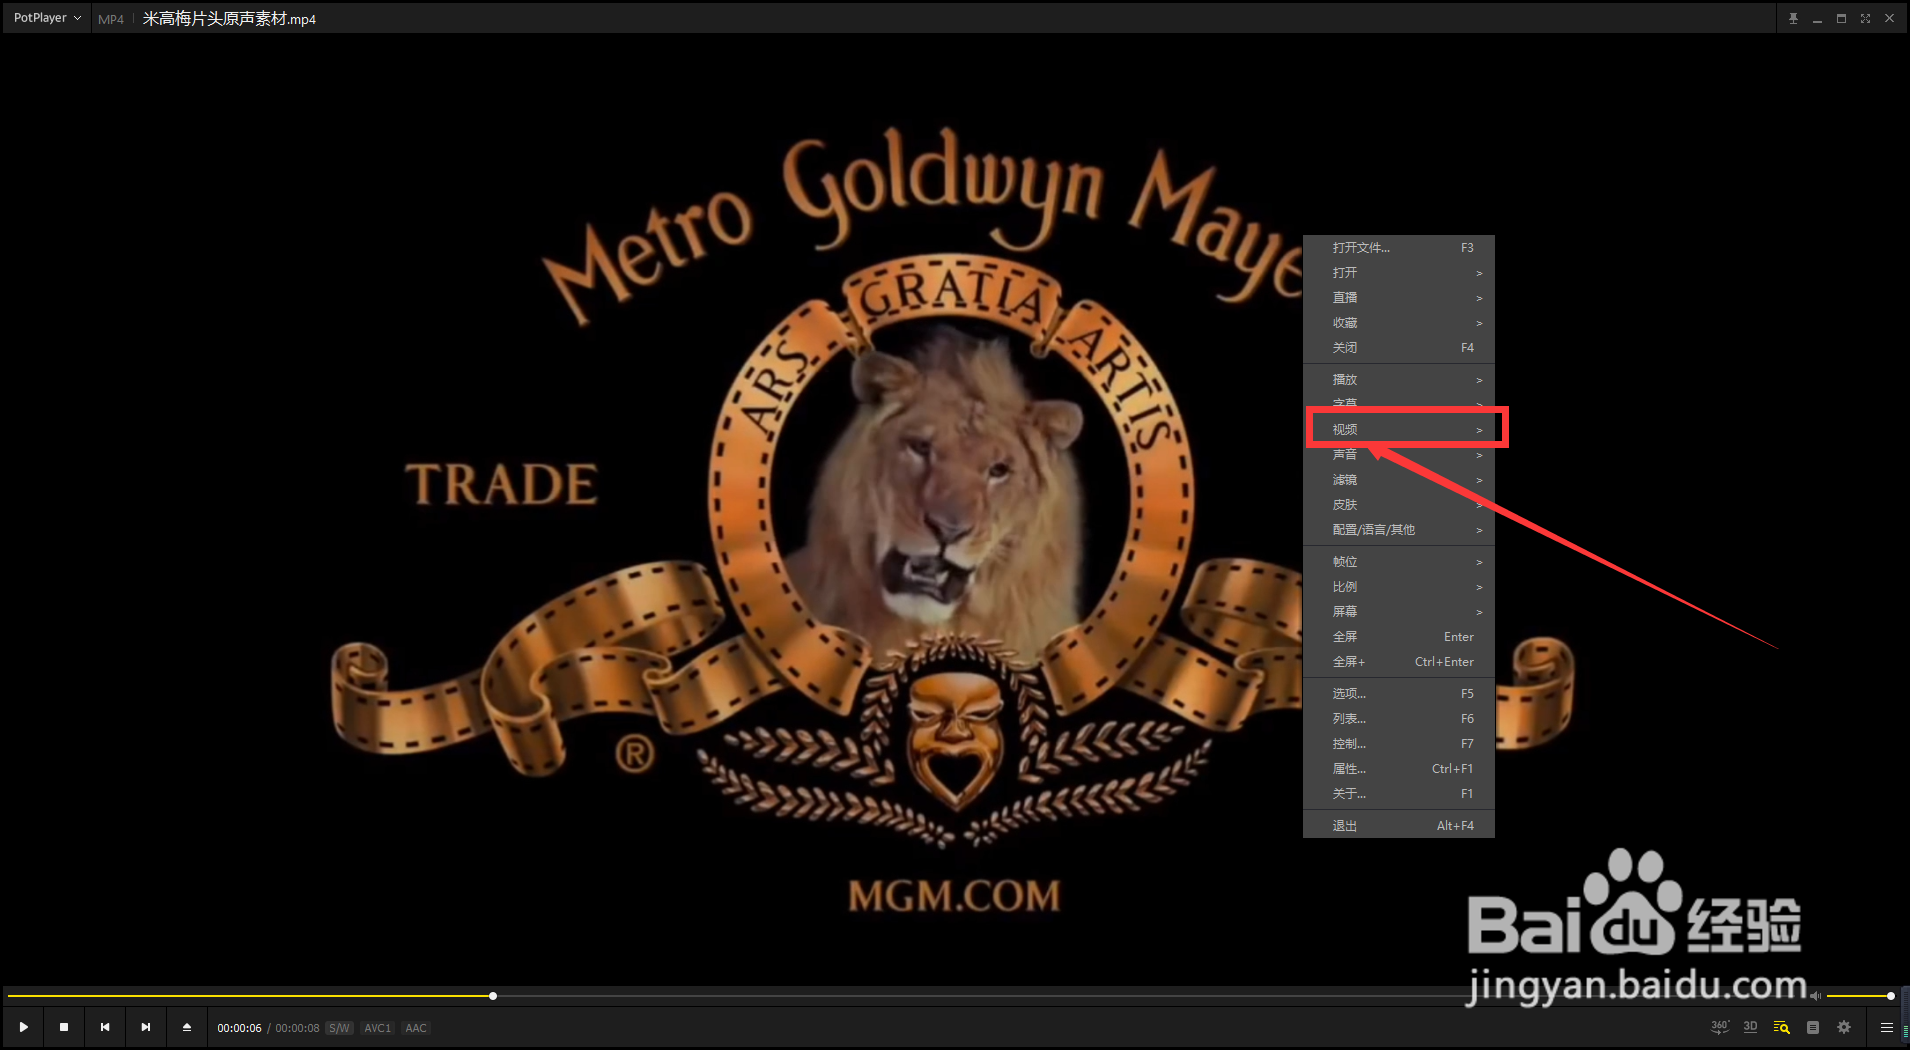
Task: Click the file title 米高梅片头原声素材.mp4
Action: point(229,19)
